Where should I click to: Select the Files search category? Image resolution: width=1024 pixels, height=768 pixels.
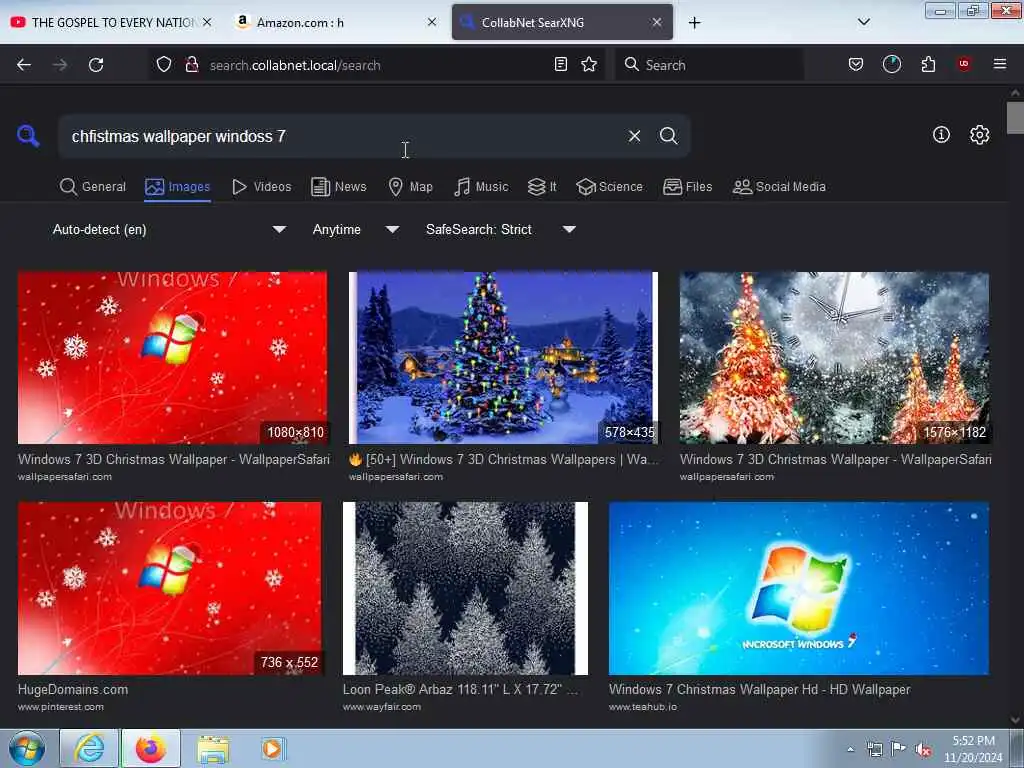[688, 187]
